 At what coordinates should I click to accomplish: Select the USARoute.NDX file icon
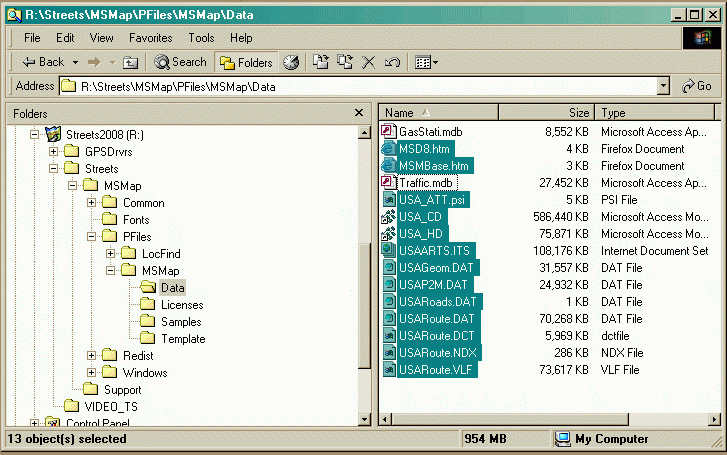pyautogui.click(x=388, y=352)
